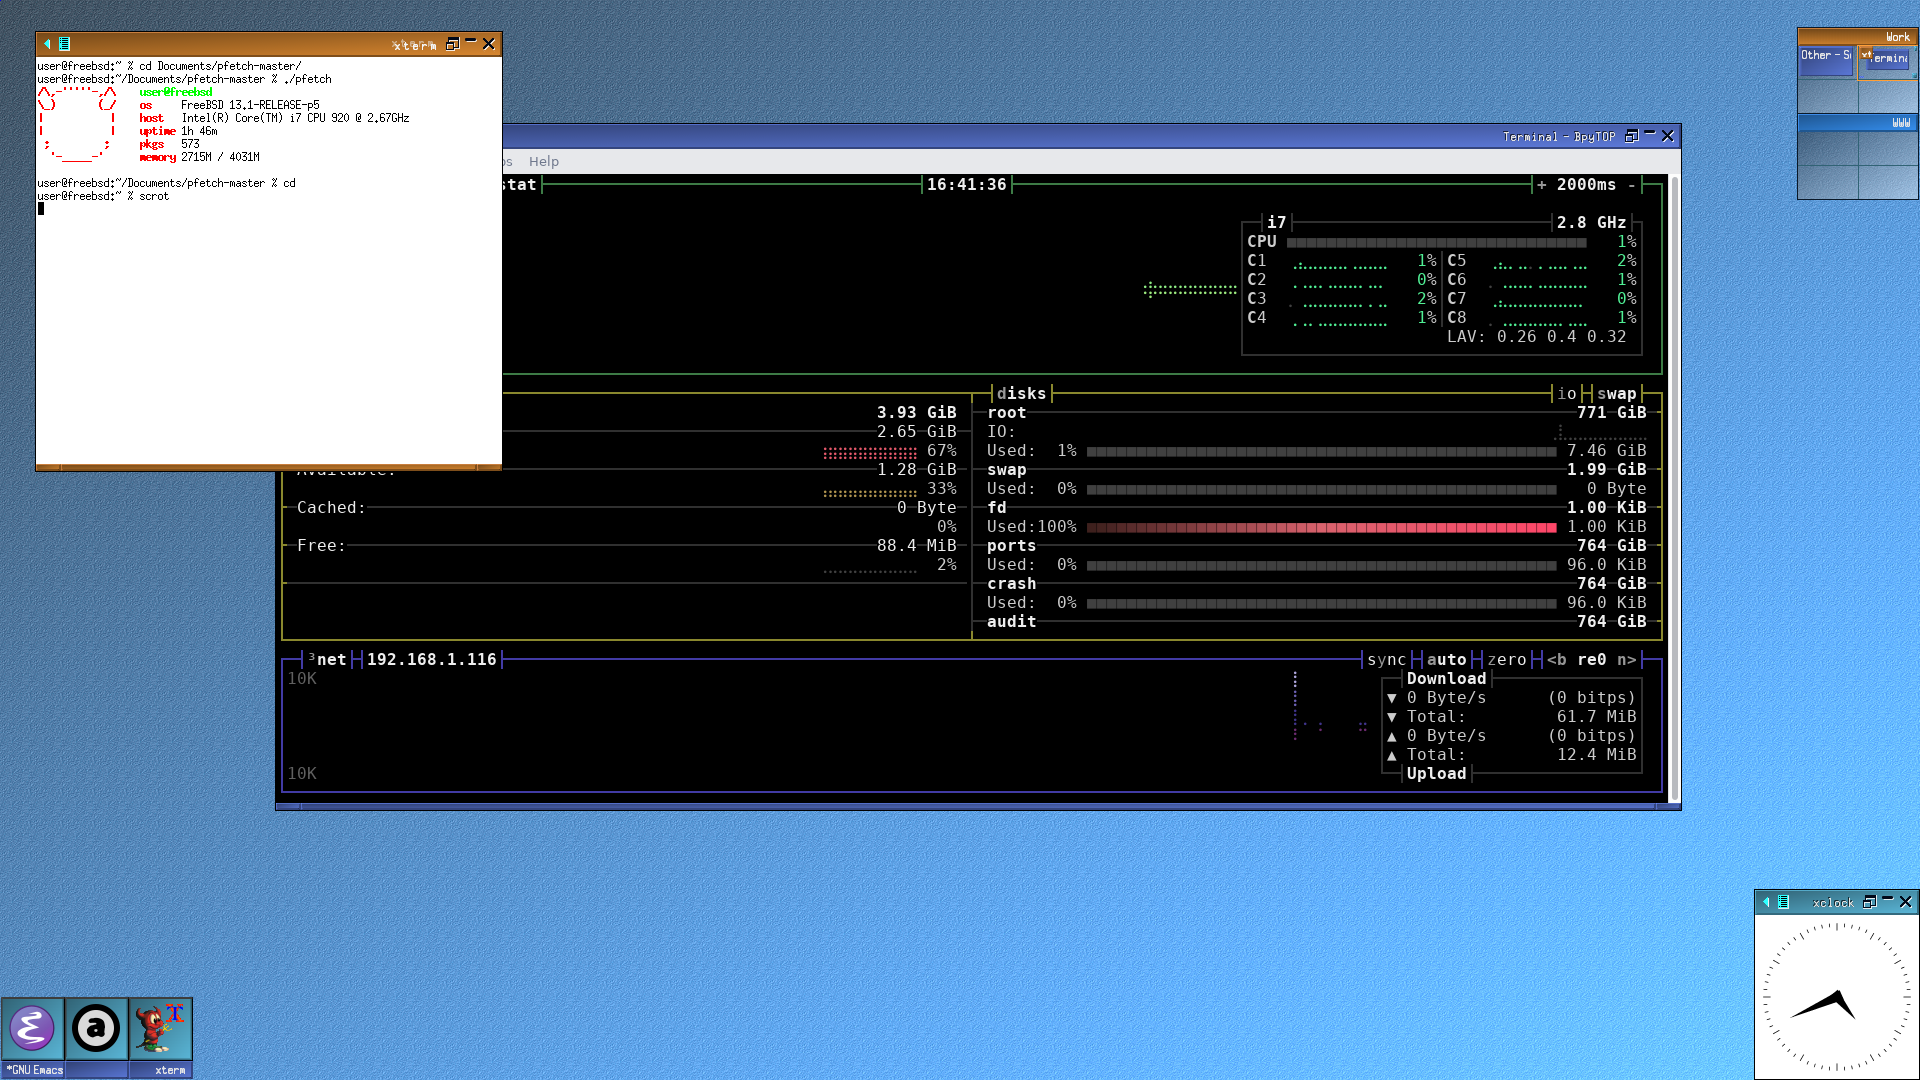Click the total CPU usage bar

coord(1436,242)
